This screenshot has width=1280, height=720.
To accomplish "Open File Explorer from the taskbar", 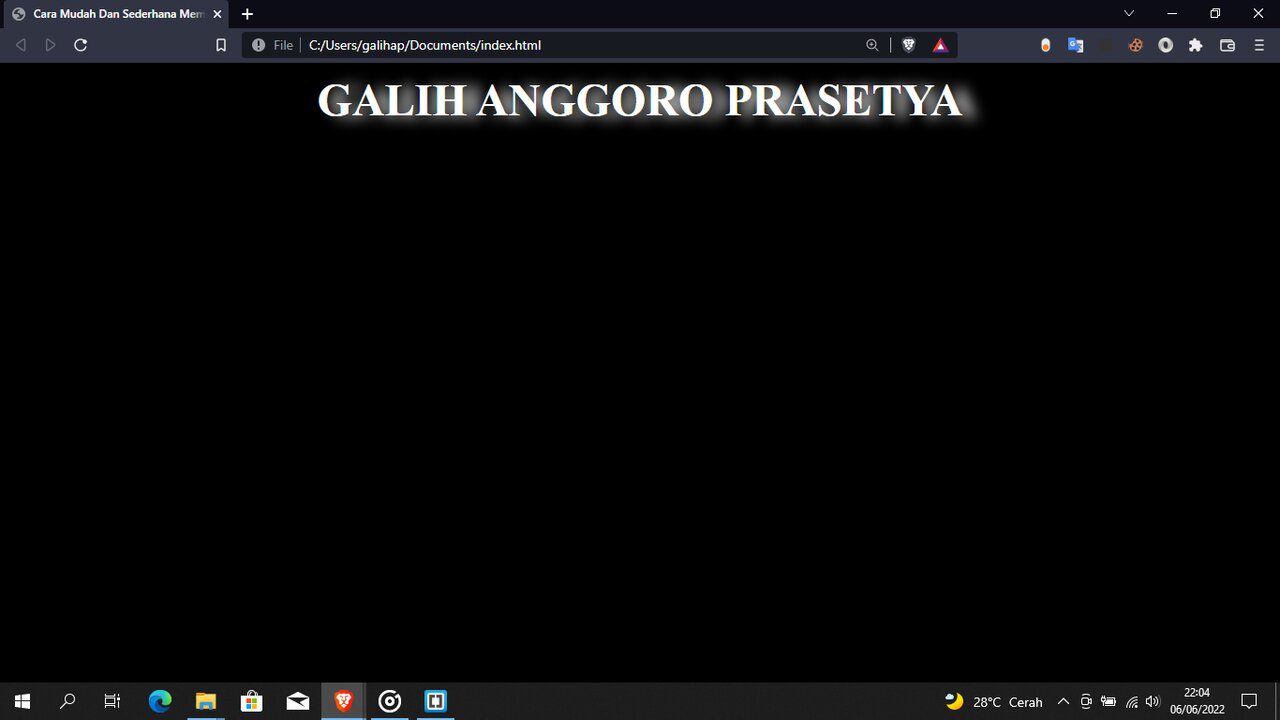I will (x=206, y=701).
